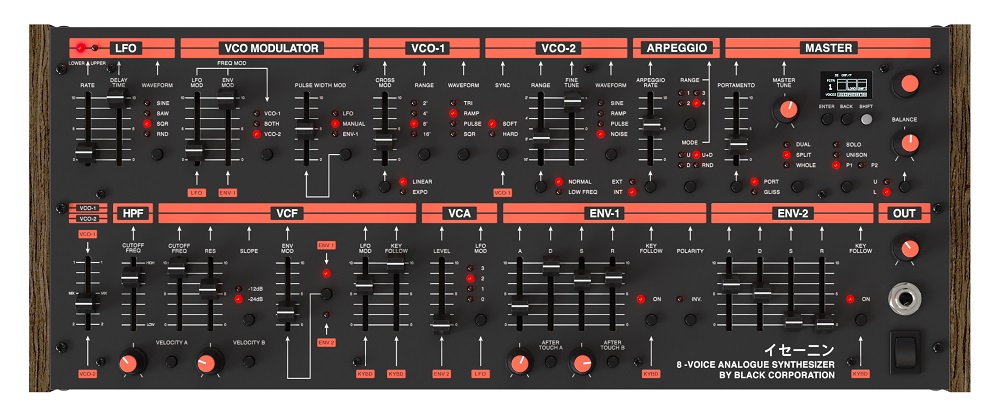Click the Freq Mod destination selector button
The image size is (1000, 420).
click(x=267, y=154)
